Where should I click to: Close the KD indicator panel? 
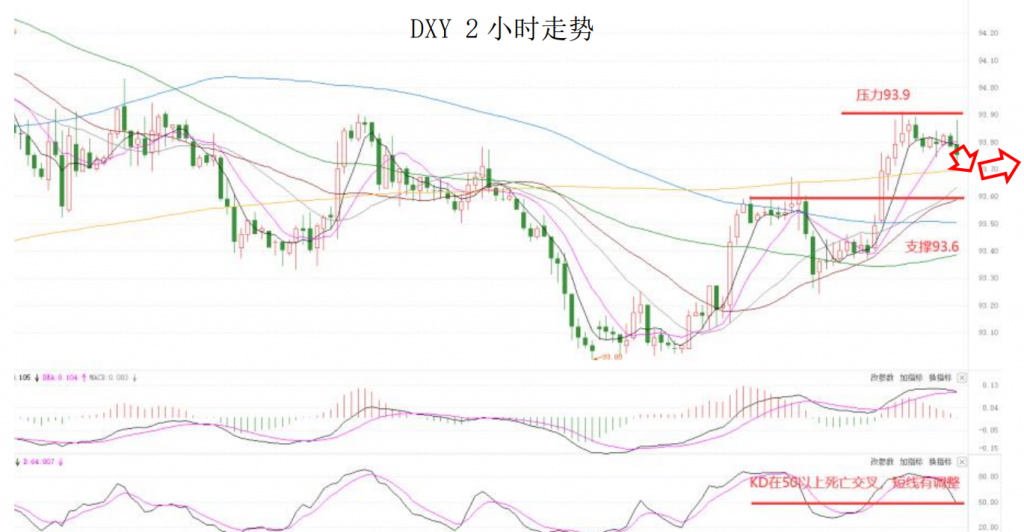click(x=962, y=462)
